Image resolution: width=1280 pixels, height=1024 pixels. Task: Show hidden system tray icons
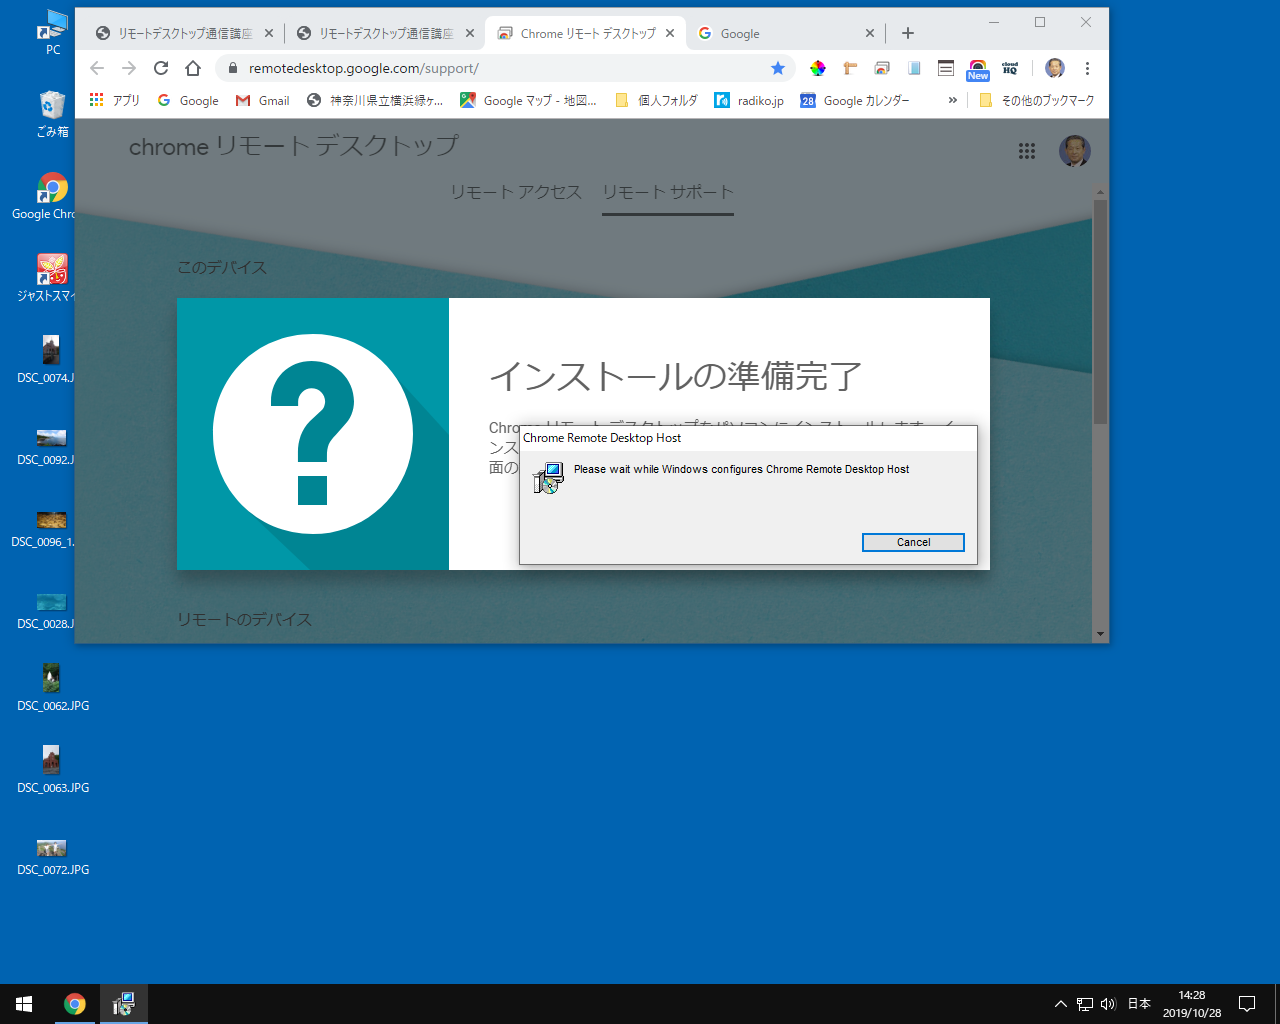[x=1061, y=1004]
